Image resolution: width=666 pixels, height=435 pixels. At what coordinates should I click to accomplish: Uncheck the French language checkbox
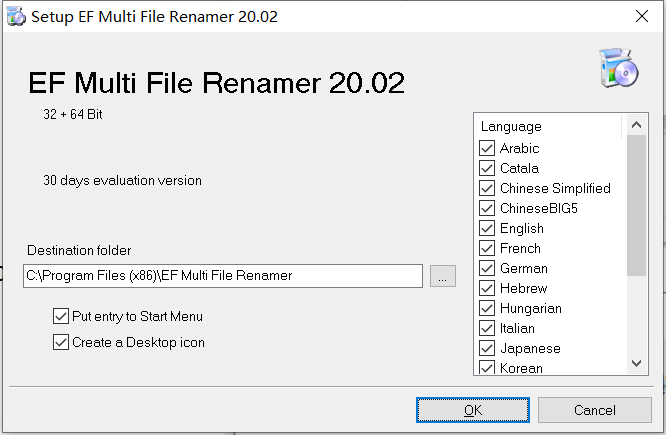[x=487, y=248]
